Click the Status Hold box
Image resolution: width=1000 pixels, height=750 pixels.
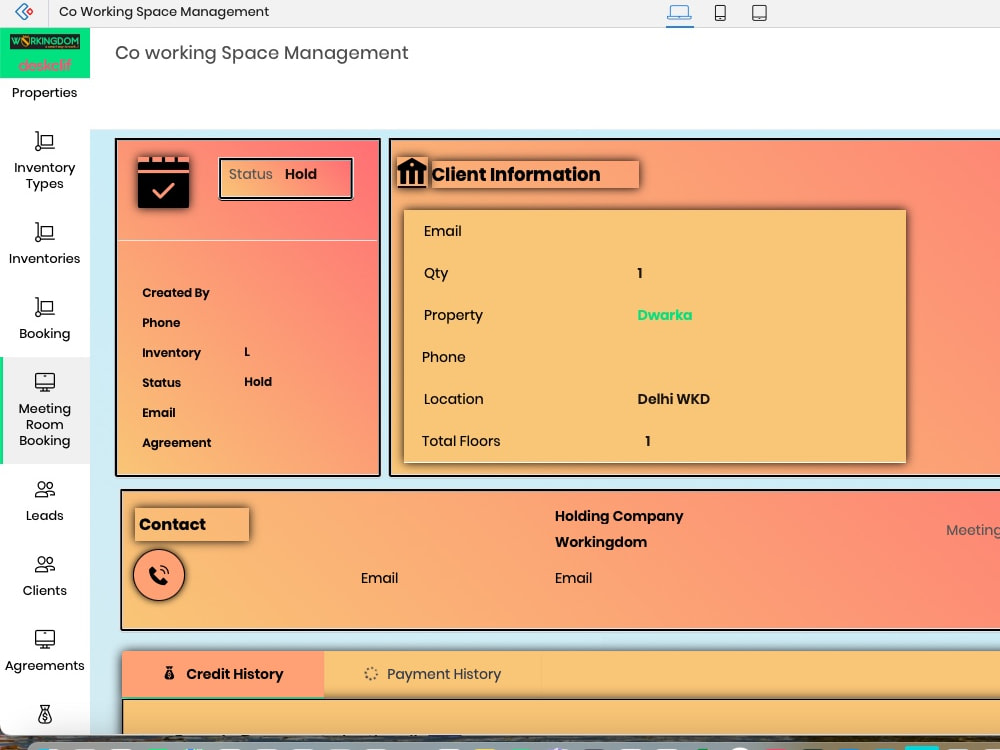click(286, 179)
